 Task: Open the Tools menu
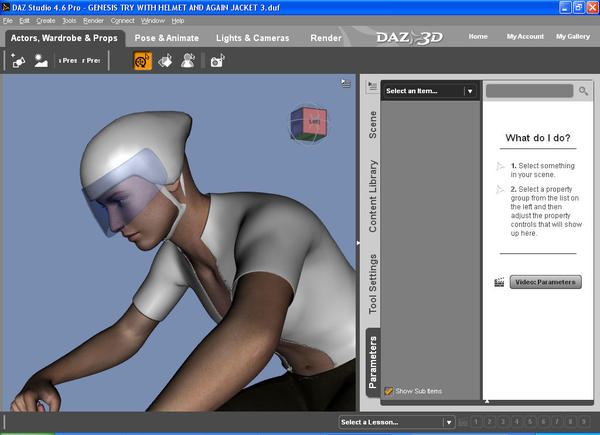pyautogui.click(x=69, y=21)
